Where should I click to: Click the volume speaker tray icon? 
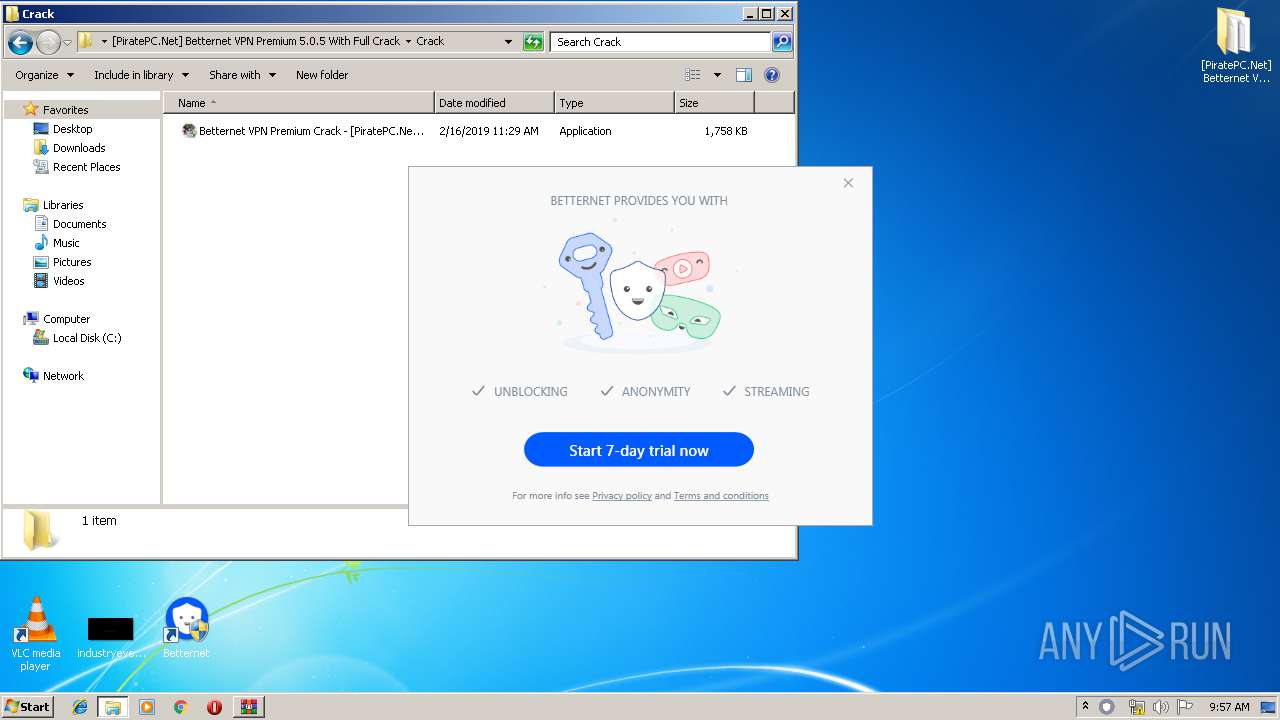tap(1160, 707)
